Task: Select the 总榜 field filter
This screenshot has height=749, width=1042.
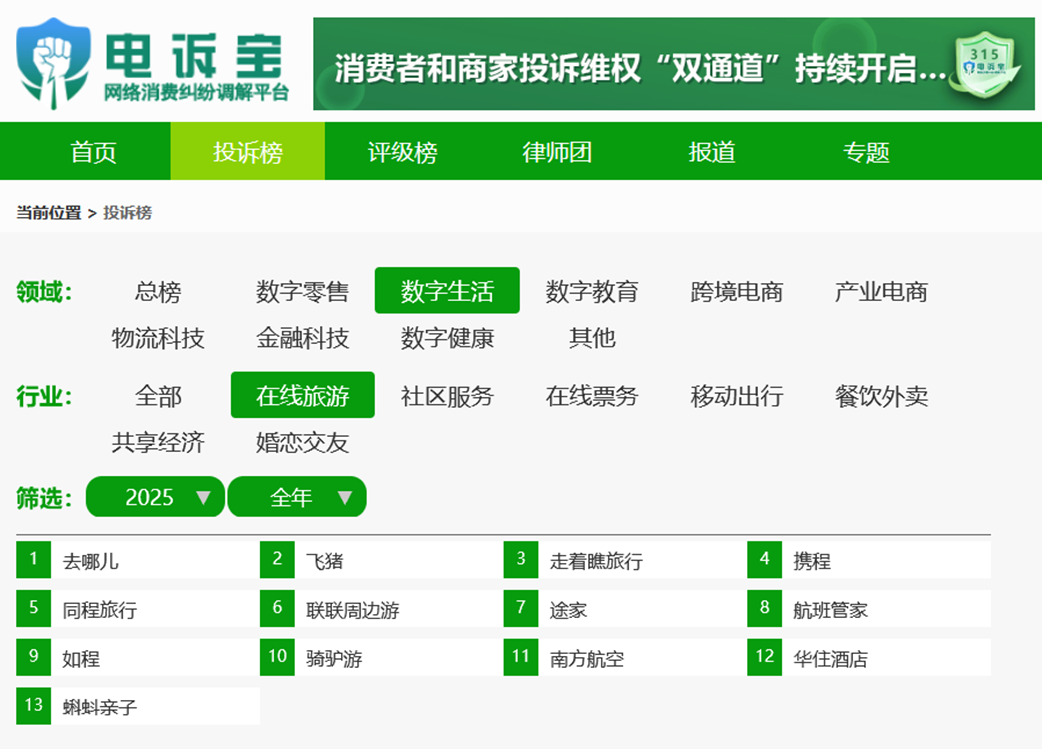Action: click(x=160, y=290)
